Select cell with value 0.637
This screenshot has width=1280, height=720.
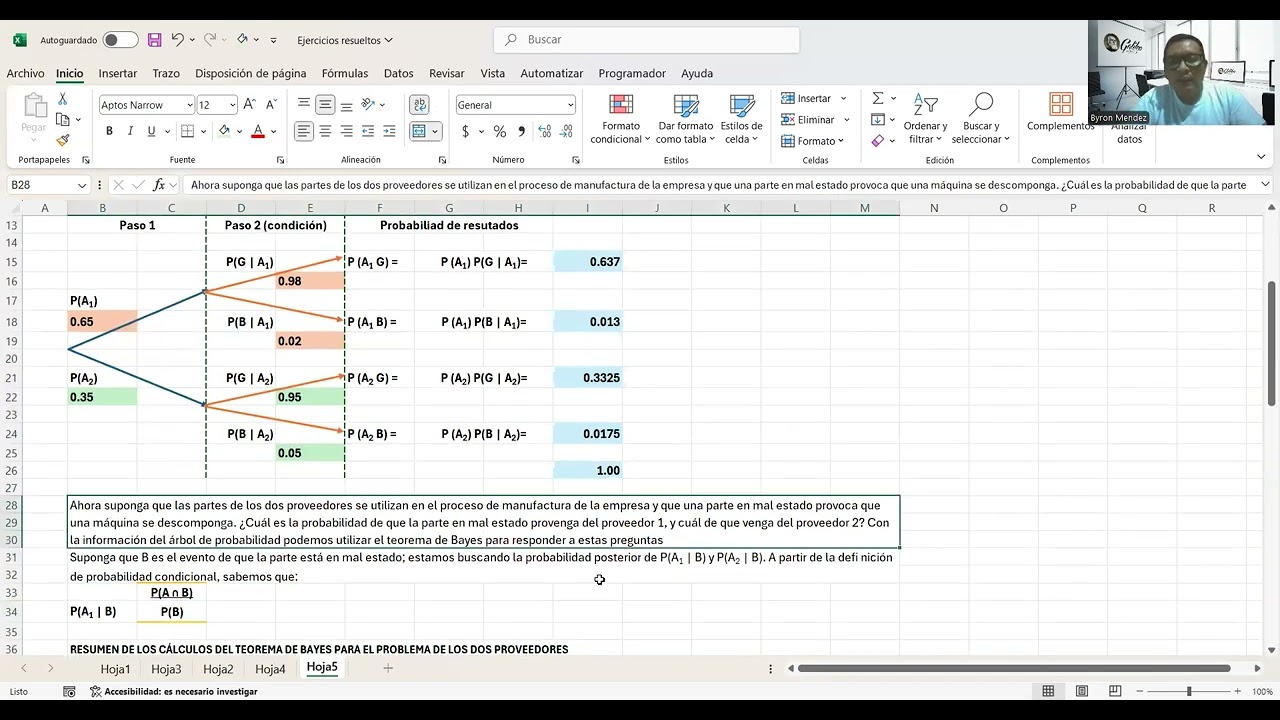point(587,262)
